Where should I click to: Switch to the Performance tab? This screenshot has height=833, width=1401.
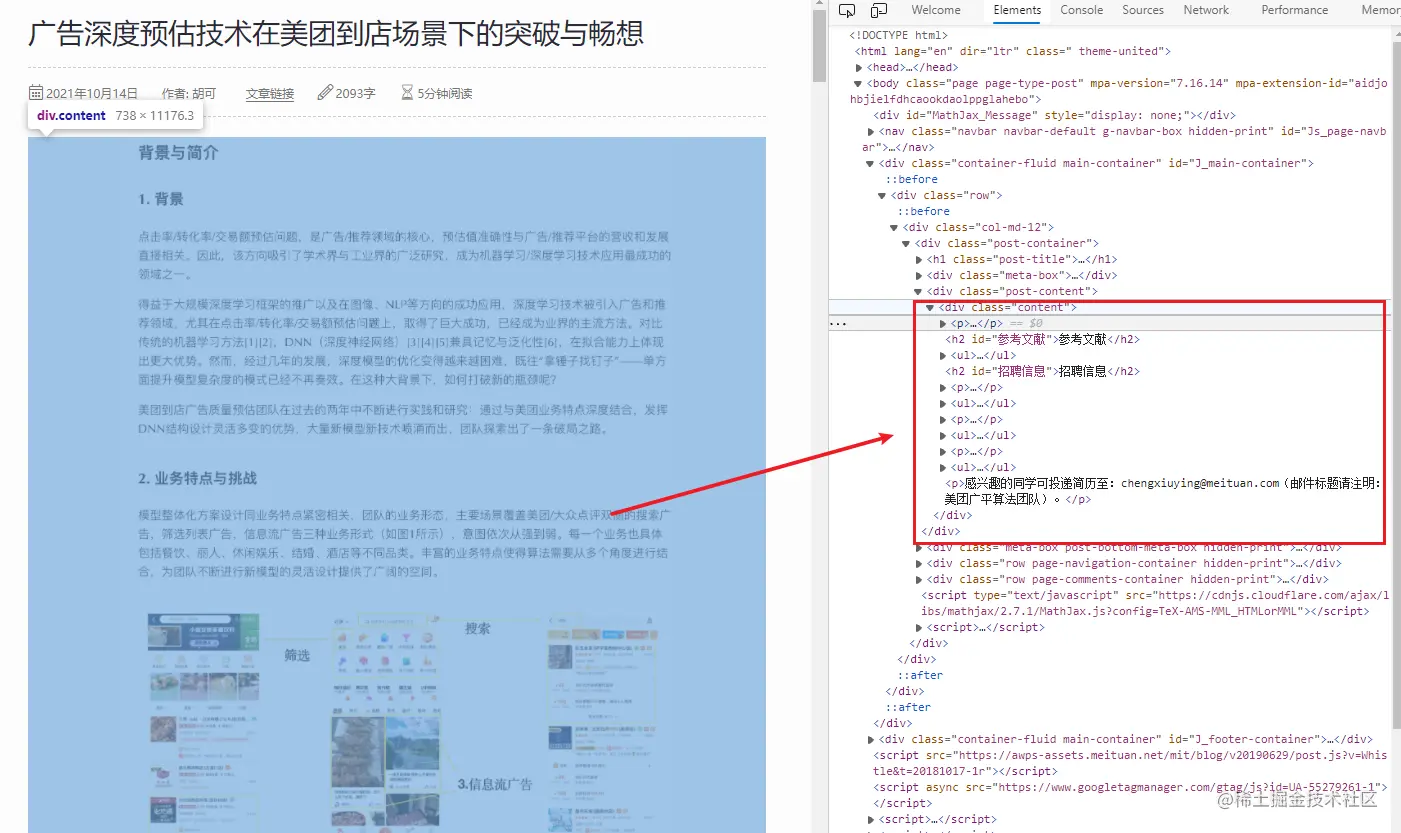[1295, 10]
